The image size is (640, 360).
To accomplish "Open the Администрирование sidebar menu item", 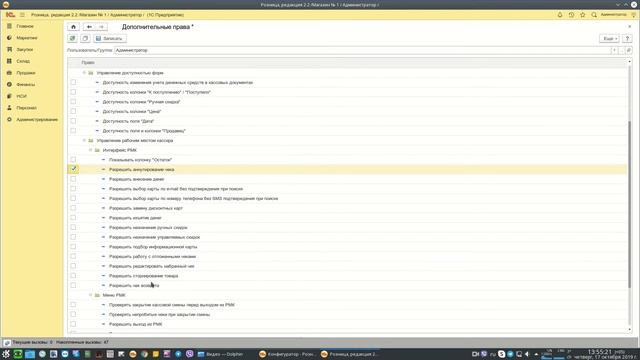I will [x=37, y=120].
